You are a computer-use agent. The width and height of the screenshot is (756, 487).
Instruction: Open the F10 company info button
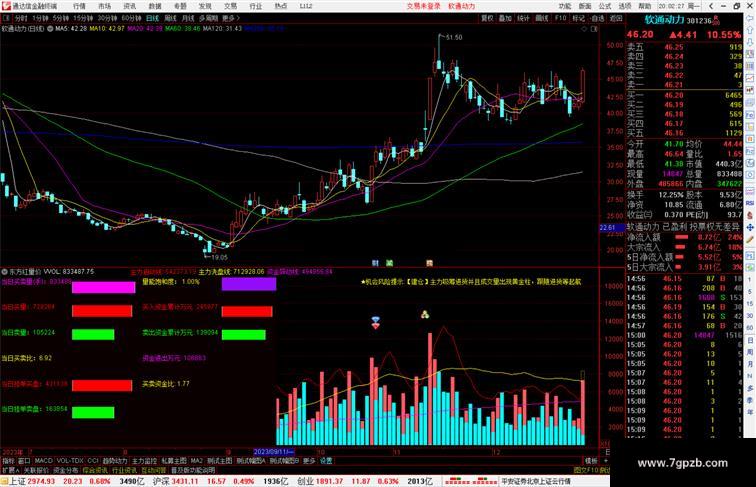click(560, 18)
